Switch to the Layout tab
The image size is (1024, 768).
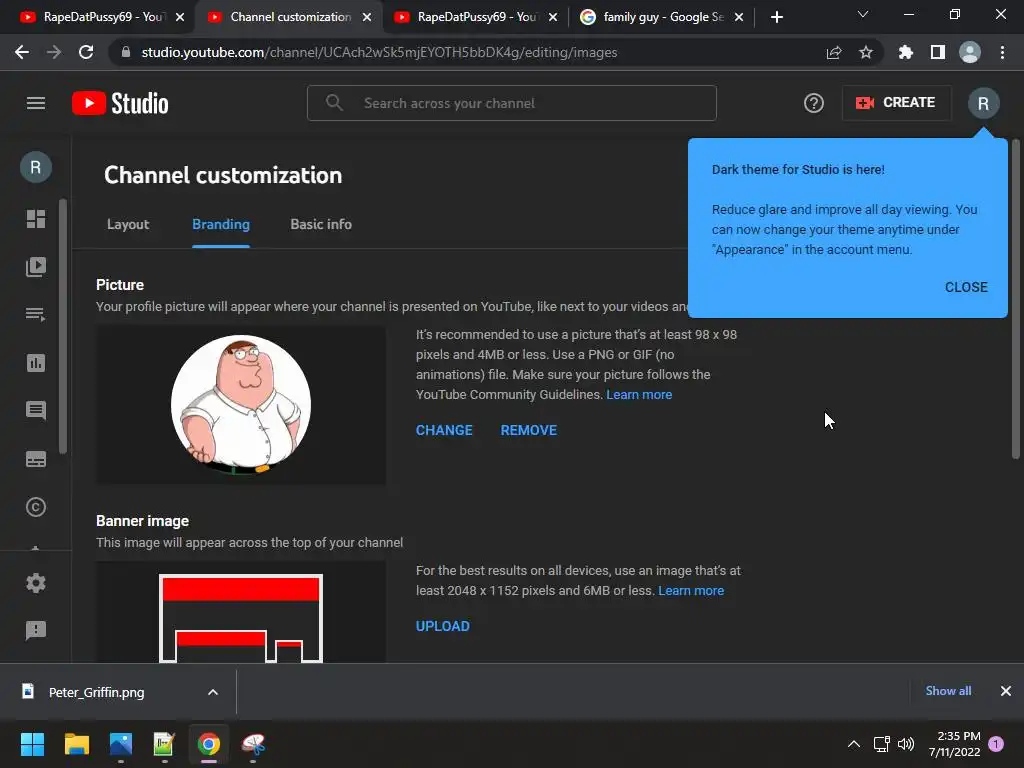tap(128, 224)
